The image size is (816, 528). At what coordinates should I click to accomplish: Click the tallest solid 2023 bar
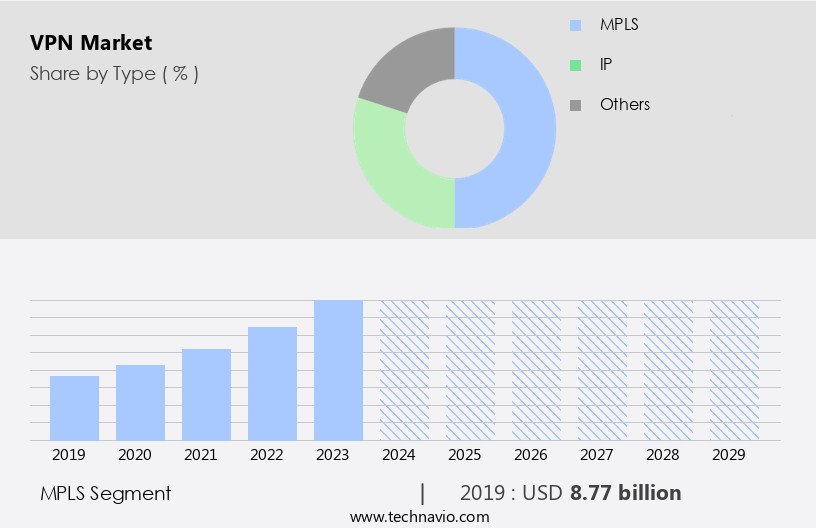(x=338, y=370)
